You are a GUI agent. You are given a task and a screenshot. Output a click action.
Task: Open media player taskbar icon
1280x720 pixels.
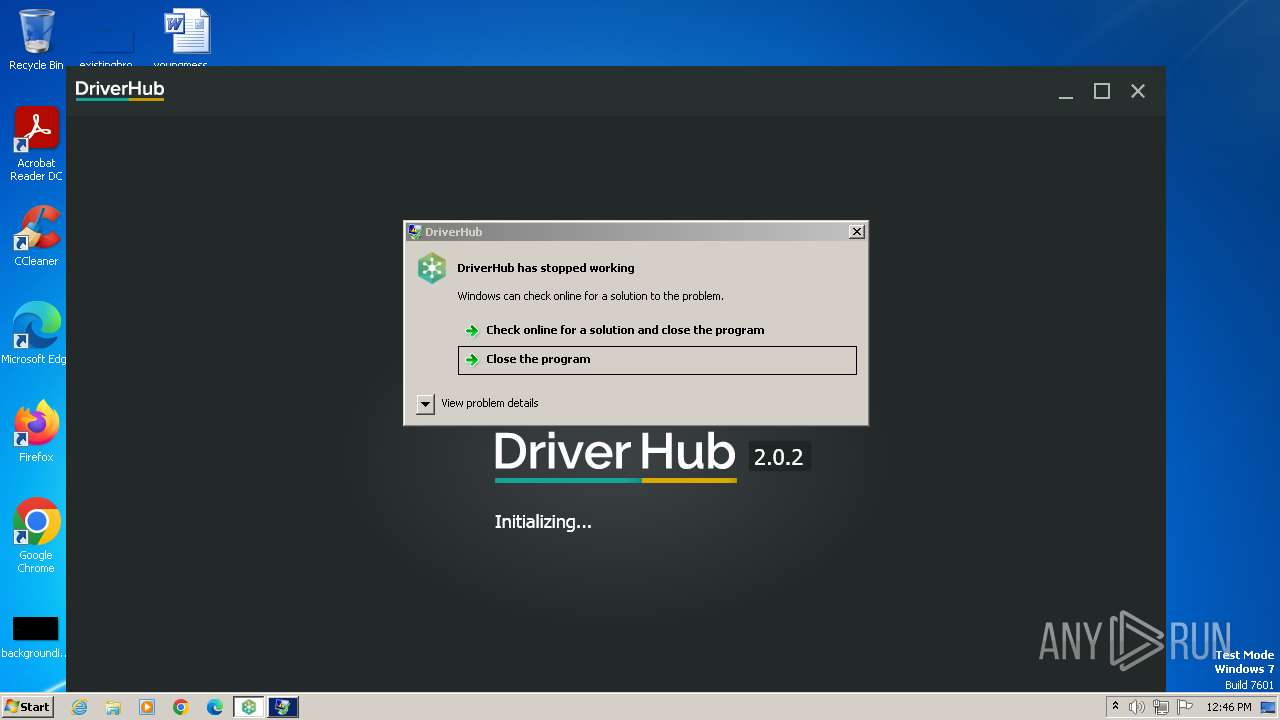coord(147,707)
